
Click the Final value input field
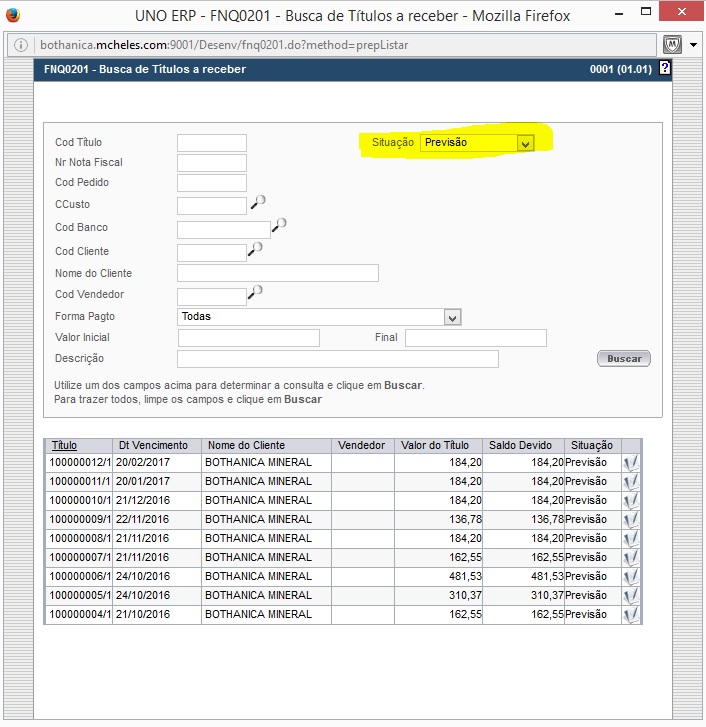475,338
